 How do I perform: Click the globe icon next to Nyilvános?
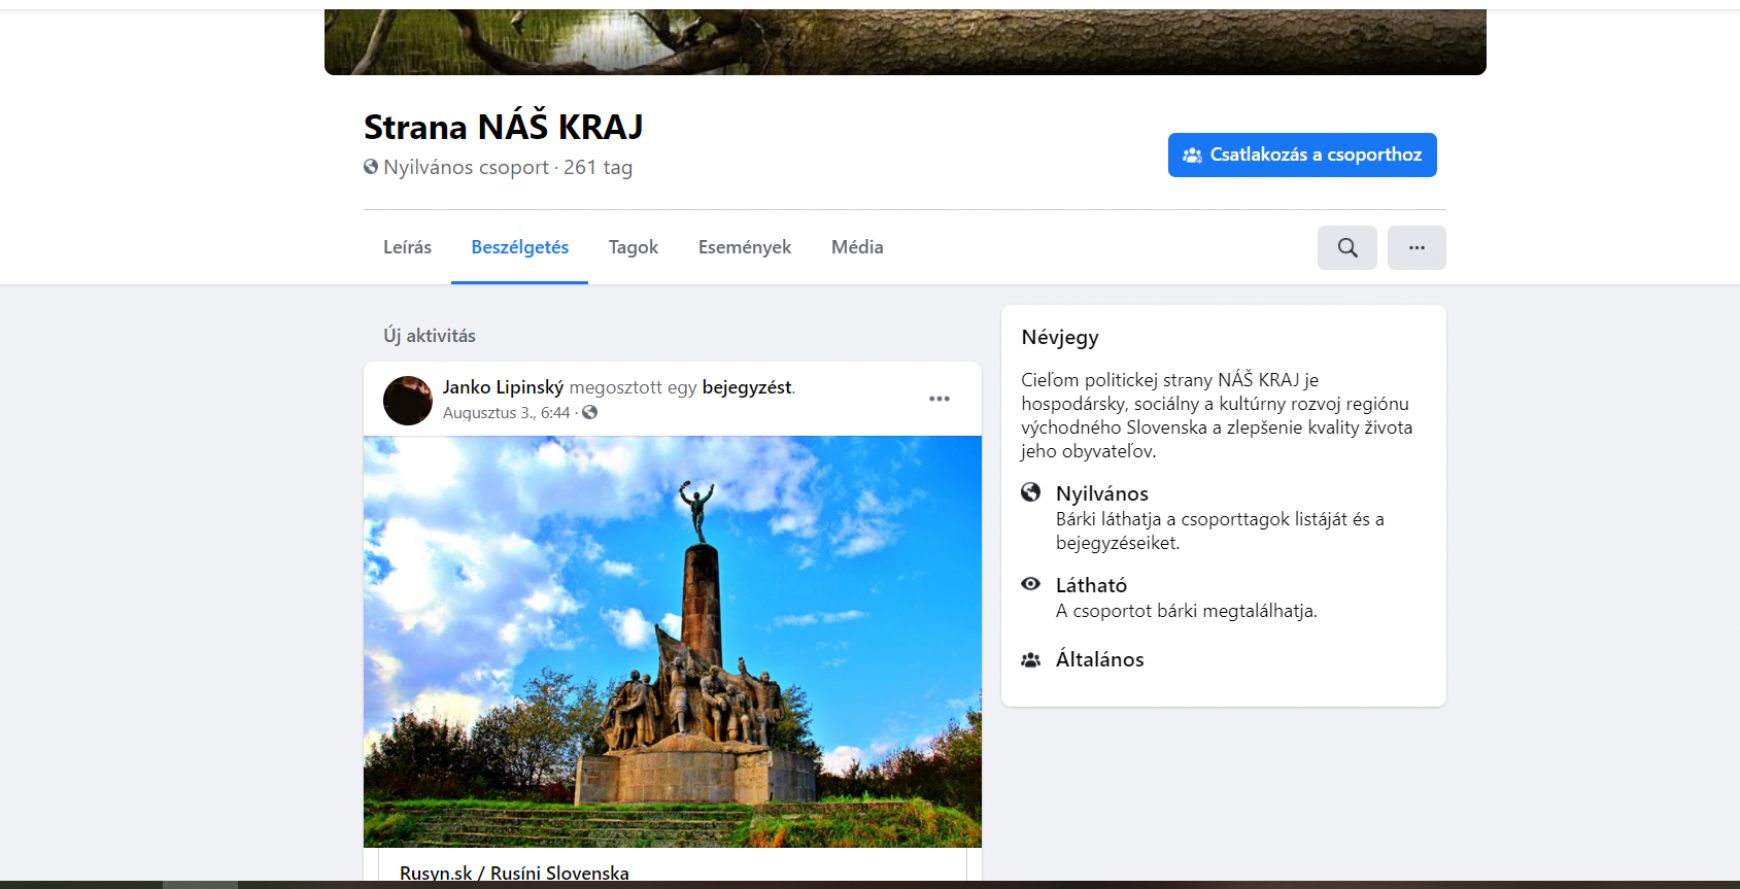(1031, 492)
